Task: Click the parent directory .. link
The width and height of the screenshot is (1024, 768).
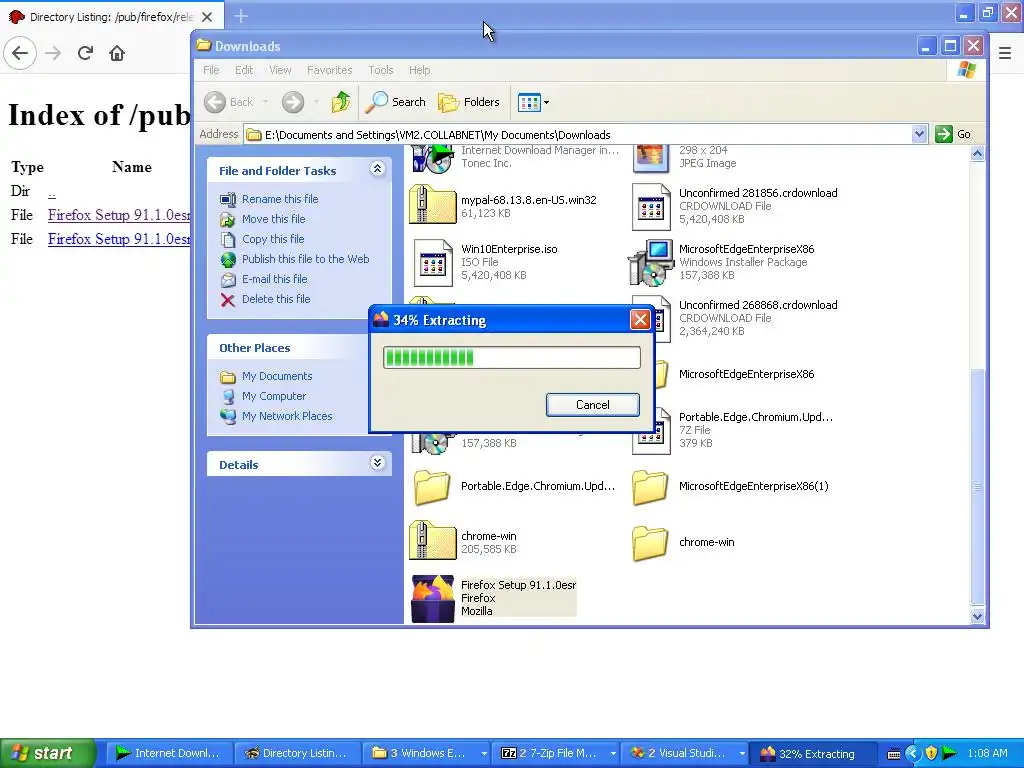Action: [52, 192]
